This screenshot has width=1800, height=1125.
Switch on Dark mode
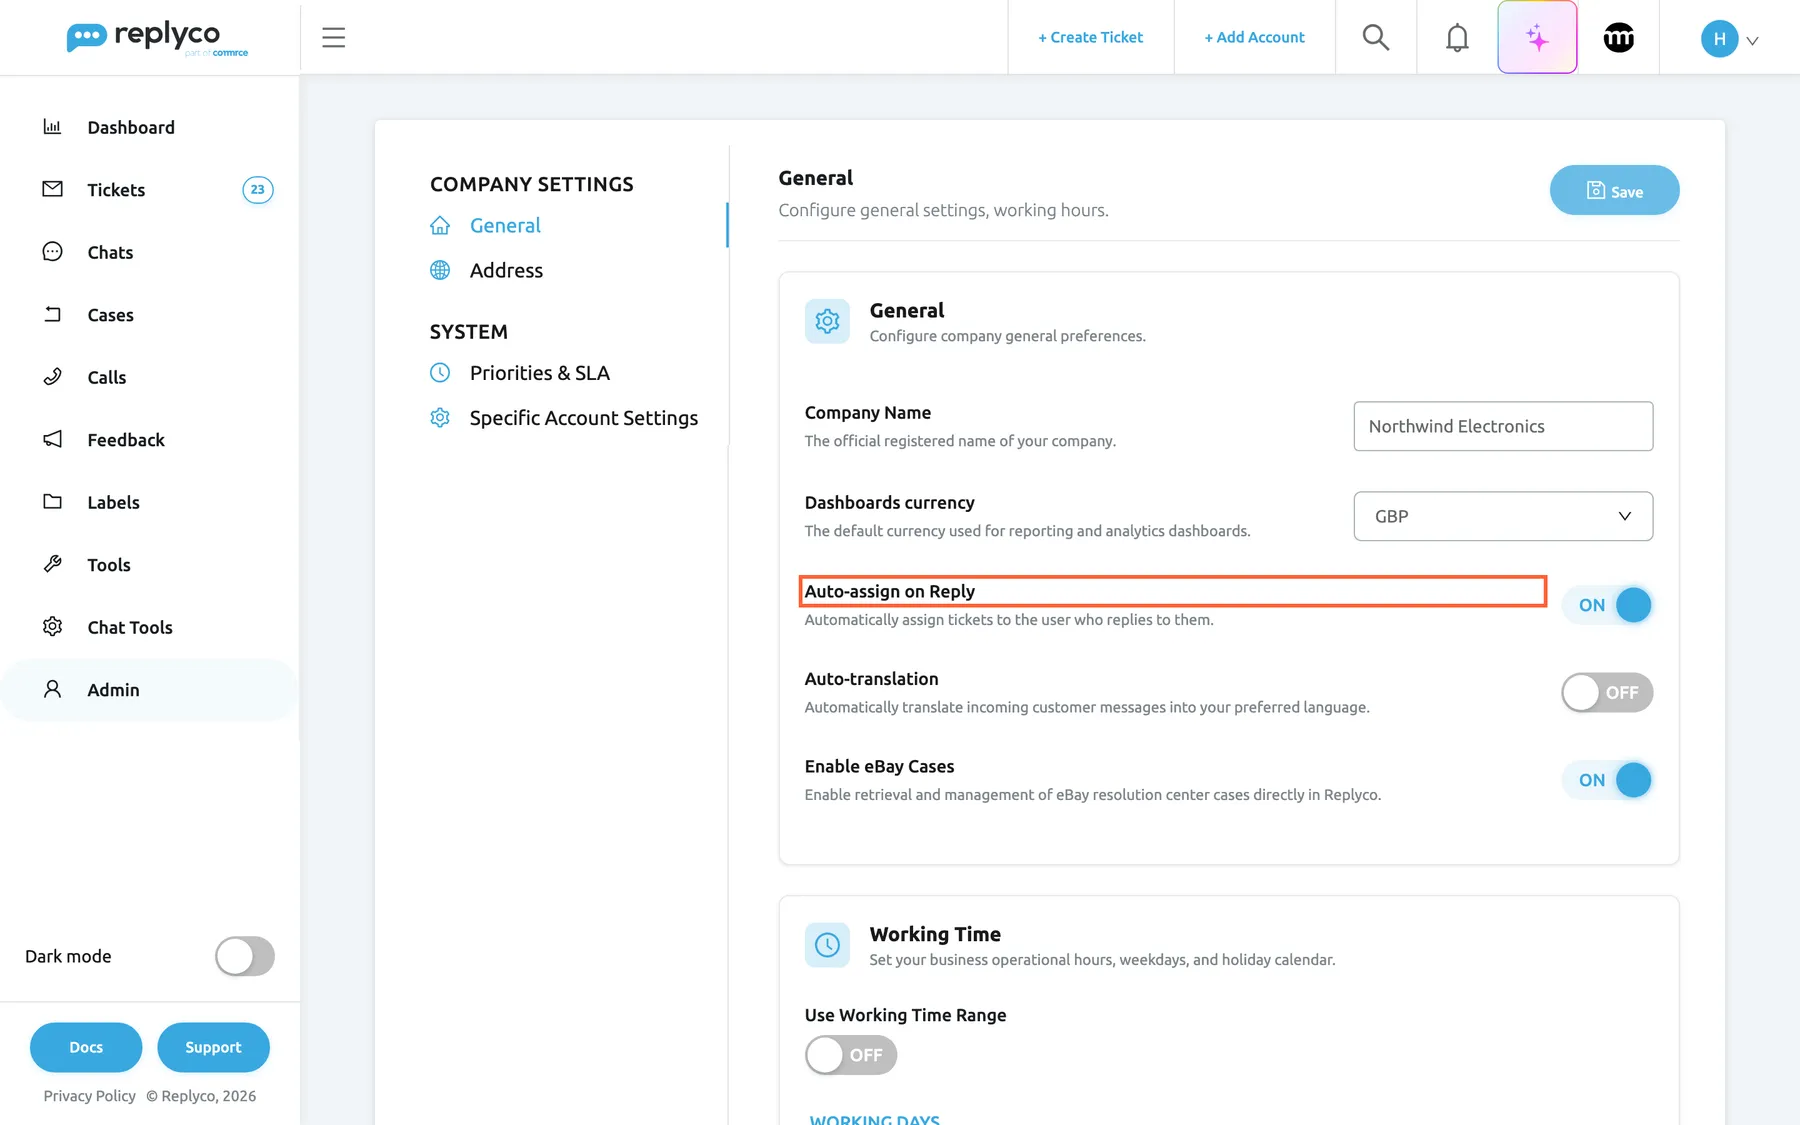[245, 956]
